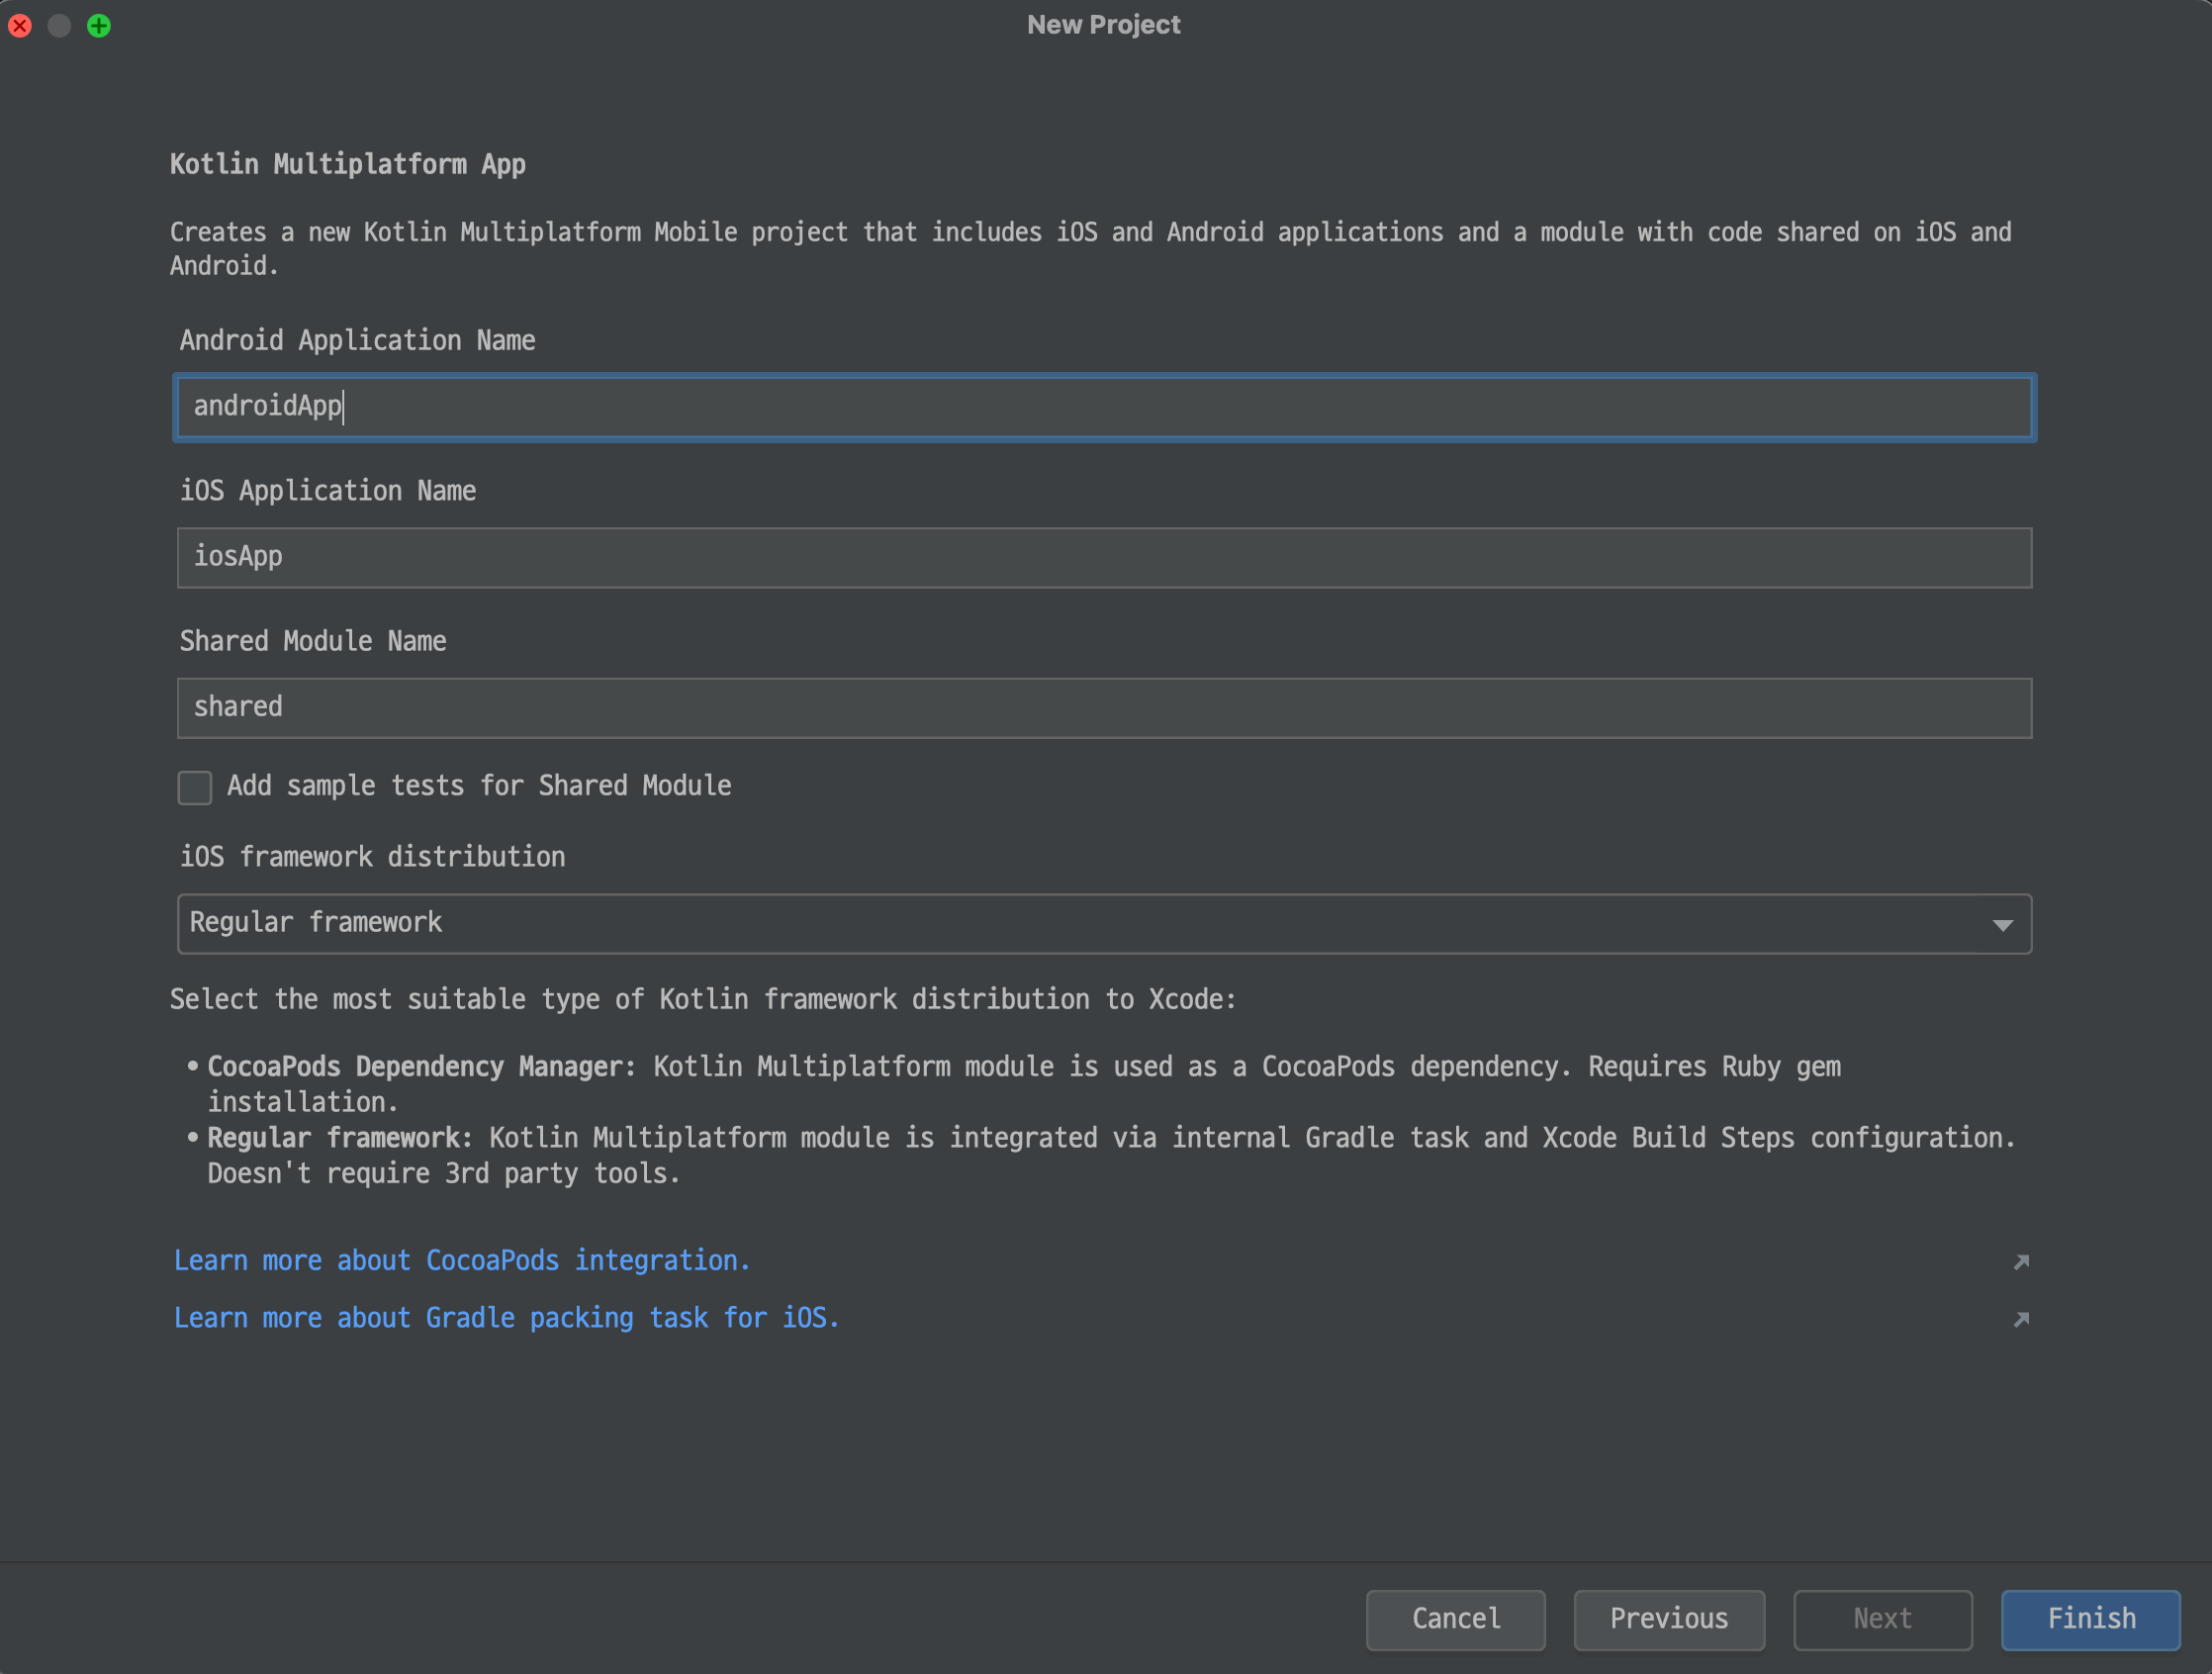Click the Shared Module Name field
The height and width of the screenshot is (1674, 2212).
tap(1104, 708)
